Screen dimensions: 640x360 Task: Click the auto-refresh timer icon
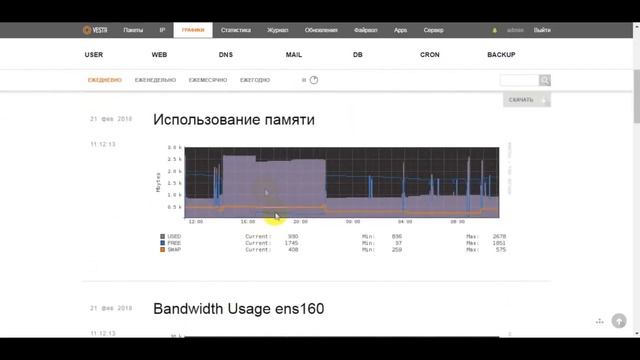pyautogui.click(x=314, y=80)
